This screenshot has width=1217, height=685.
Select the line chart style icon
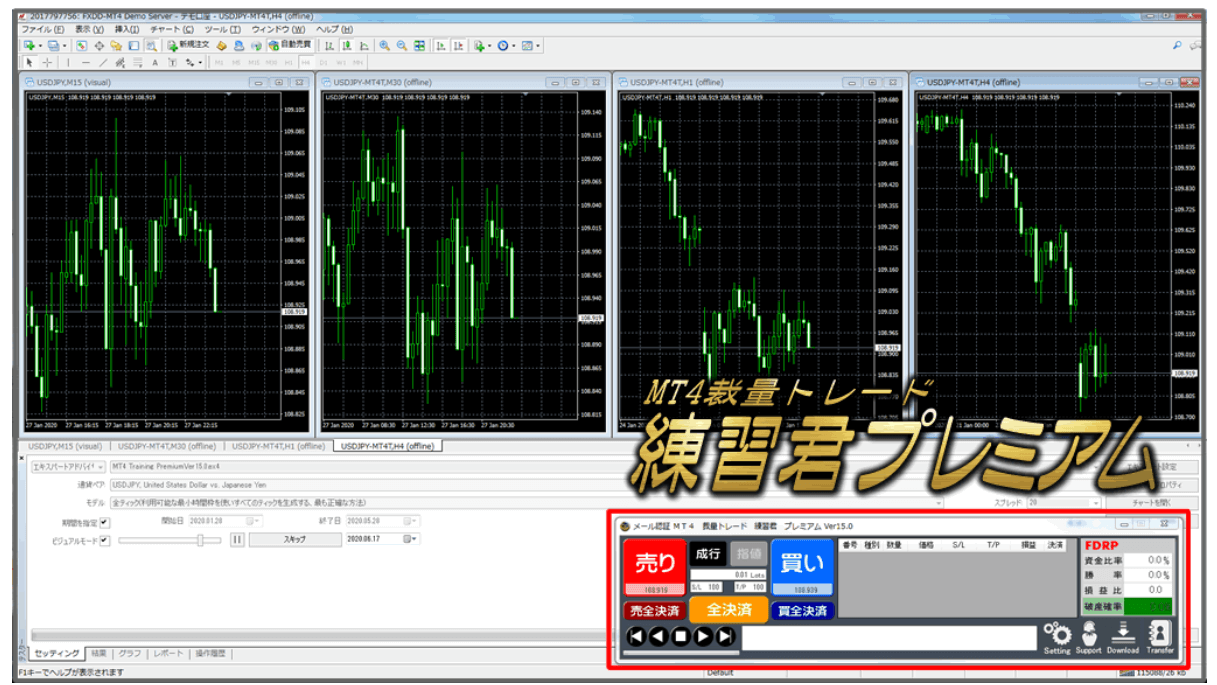pos(364,45)
